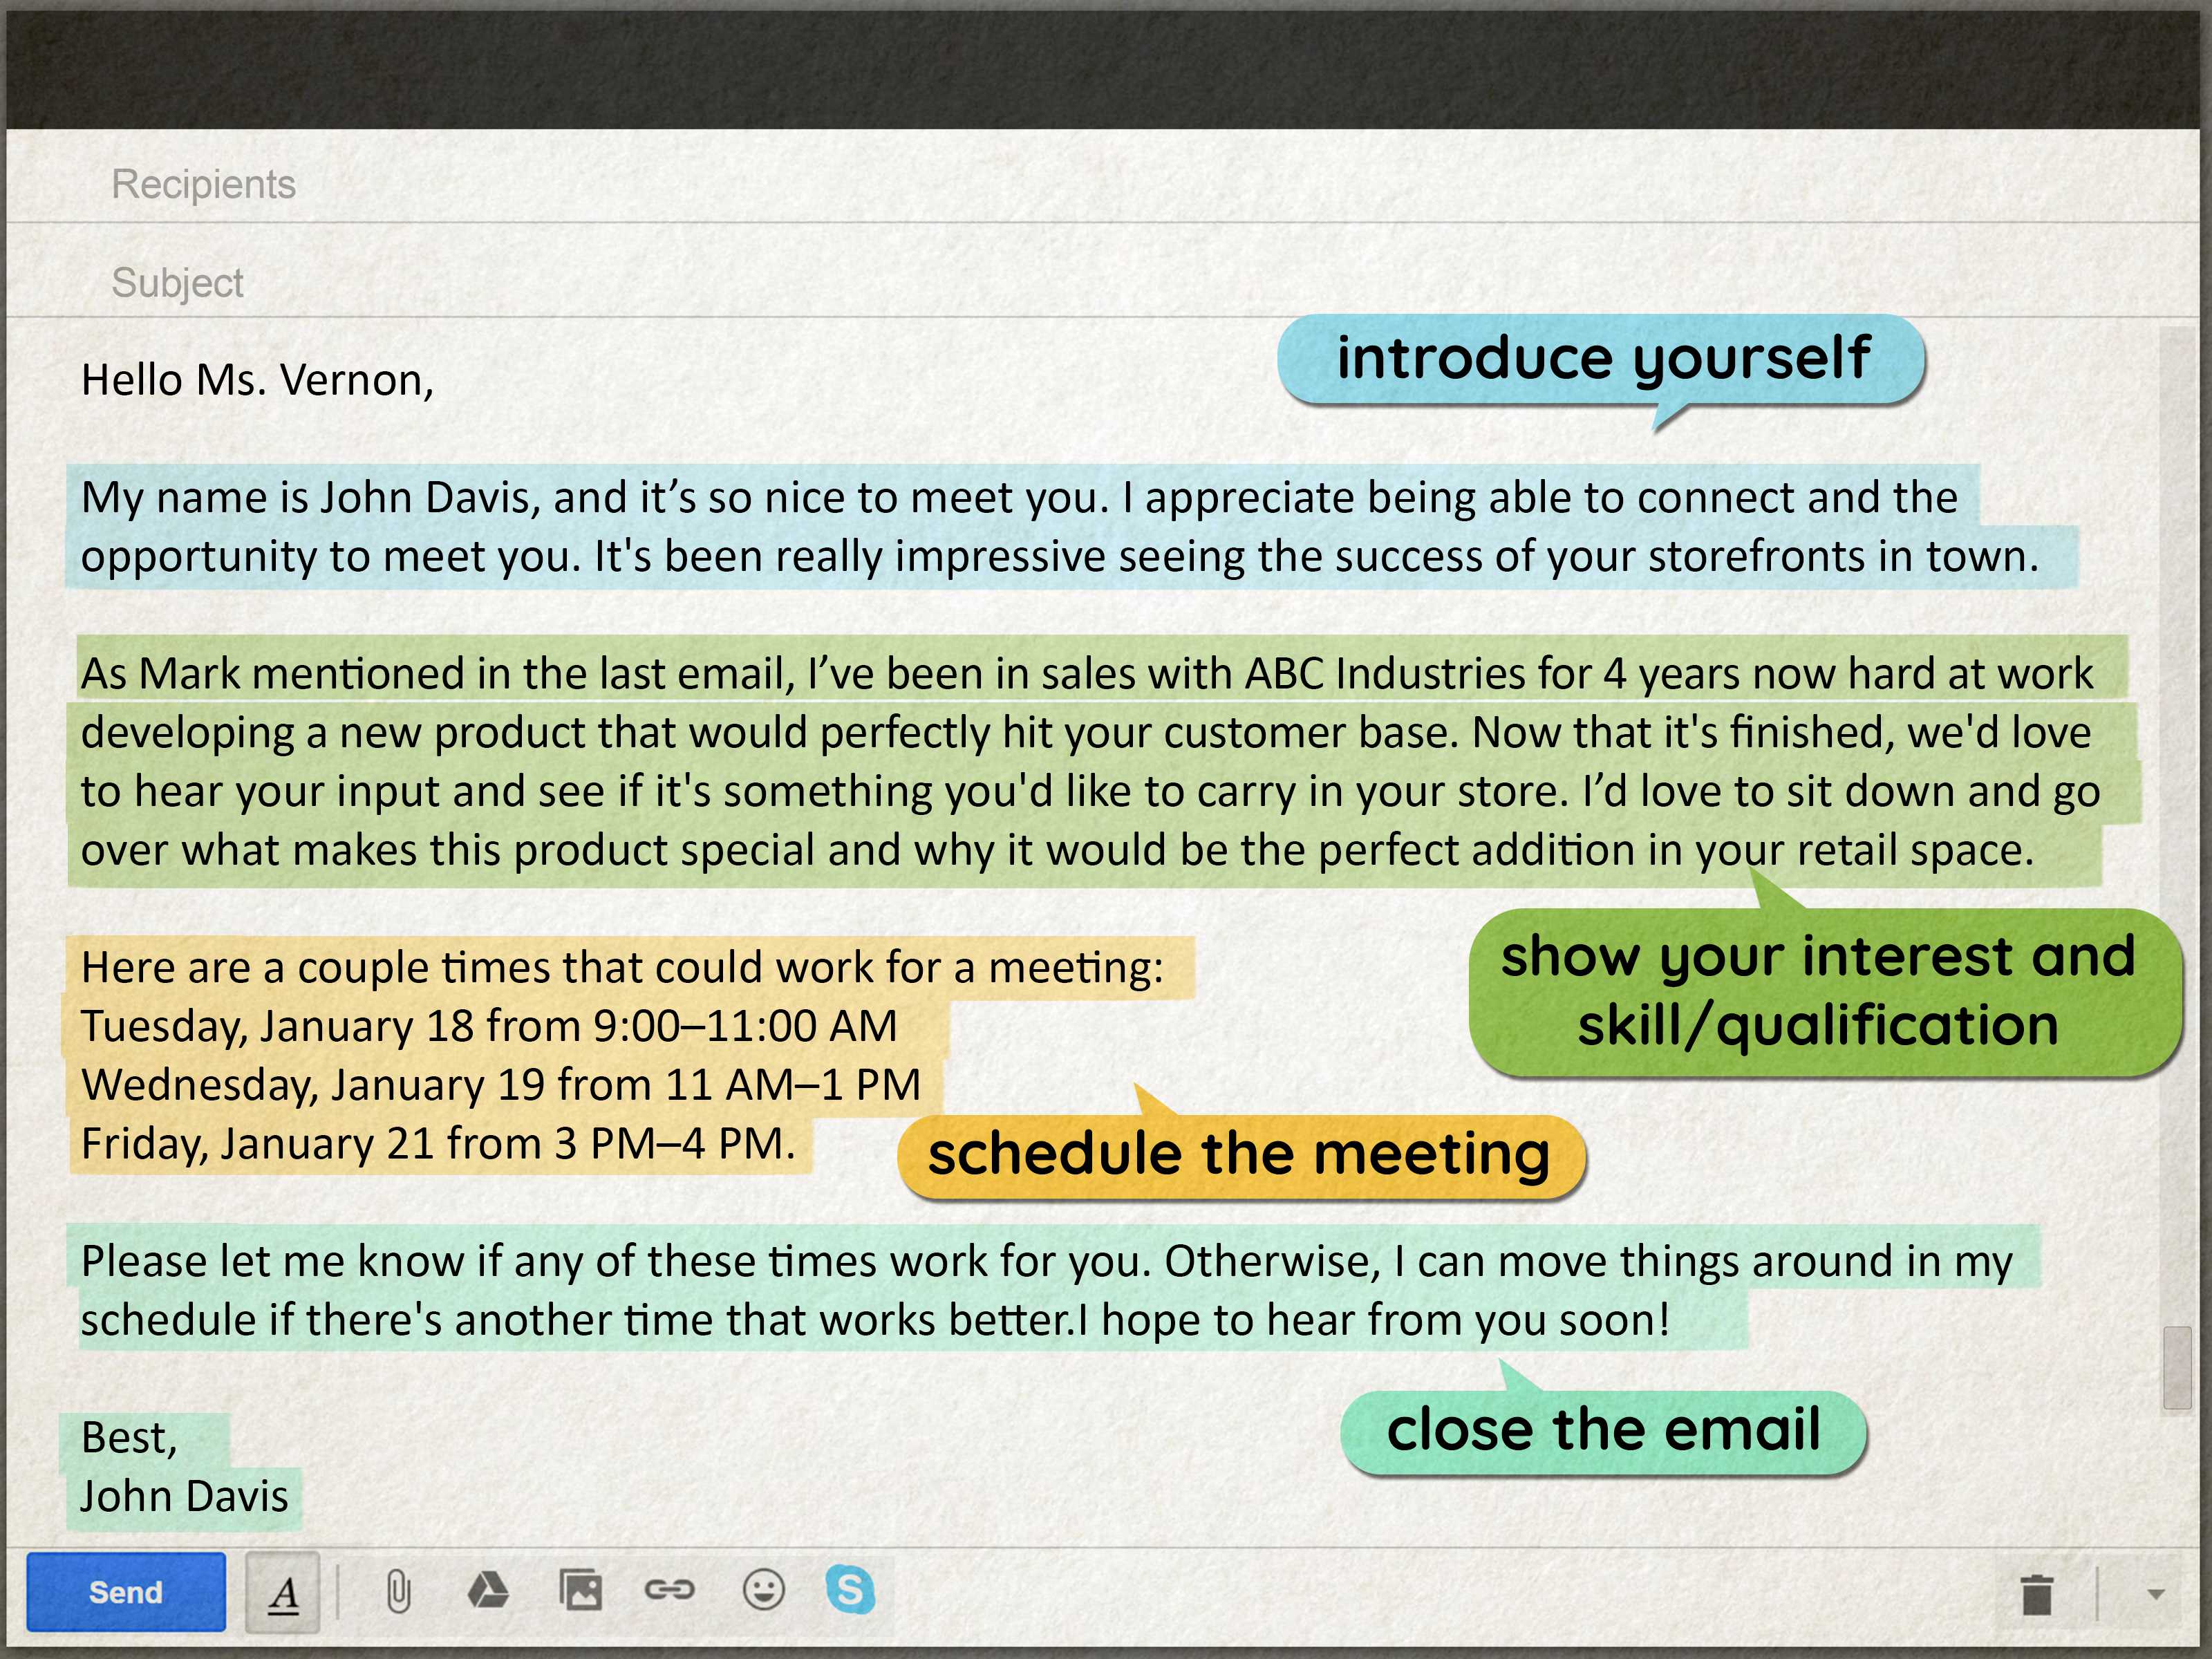Expand more options dropdown arrow
Viewport: 2212px width, 1659px height.
pos(2156,1594)
